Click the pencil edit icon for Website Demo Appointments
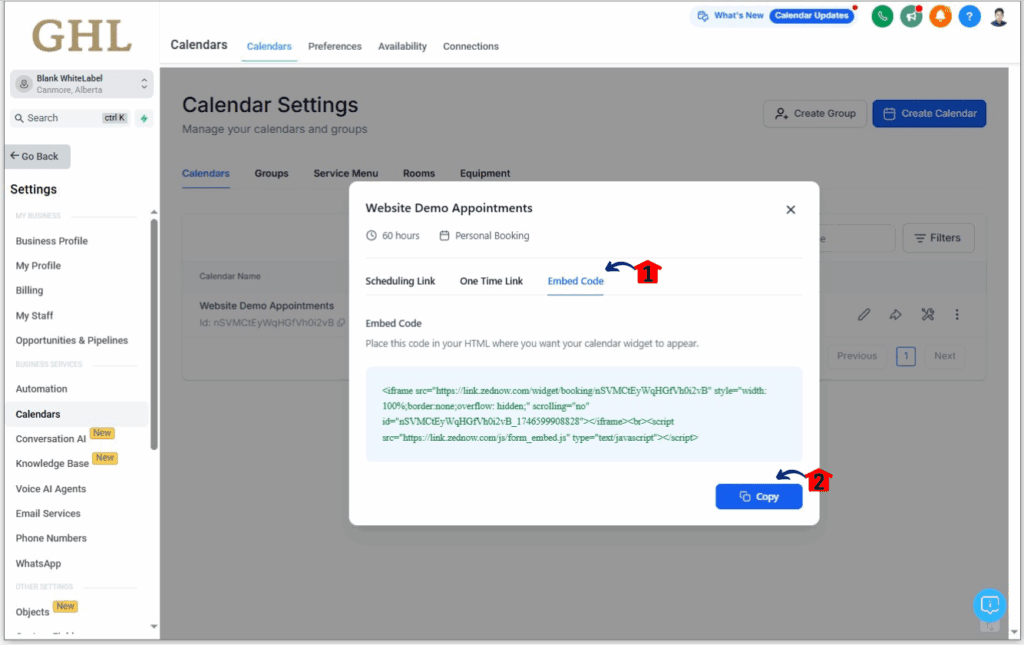The height and width of the screenshot is (645, 1024). pos(863,315)
